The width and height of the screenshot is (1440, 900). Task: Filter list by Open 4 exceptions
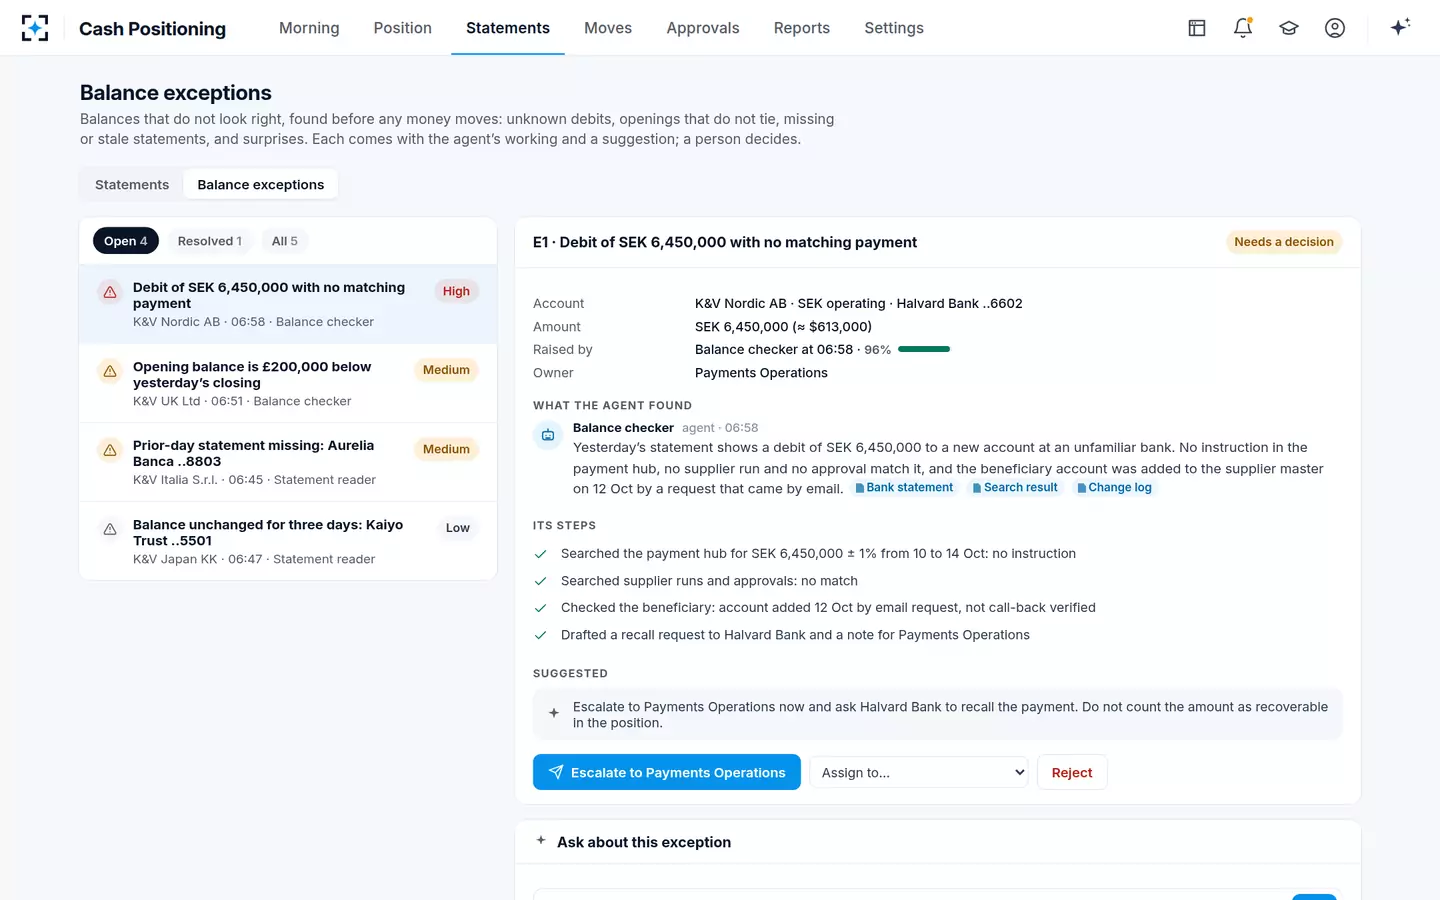[126, 241]
